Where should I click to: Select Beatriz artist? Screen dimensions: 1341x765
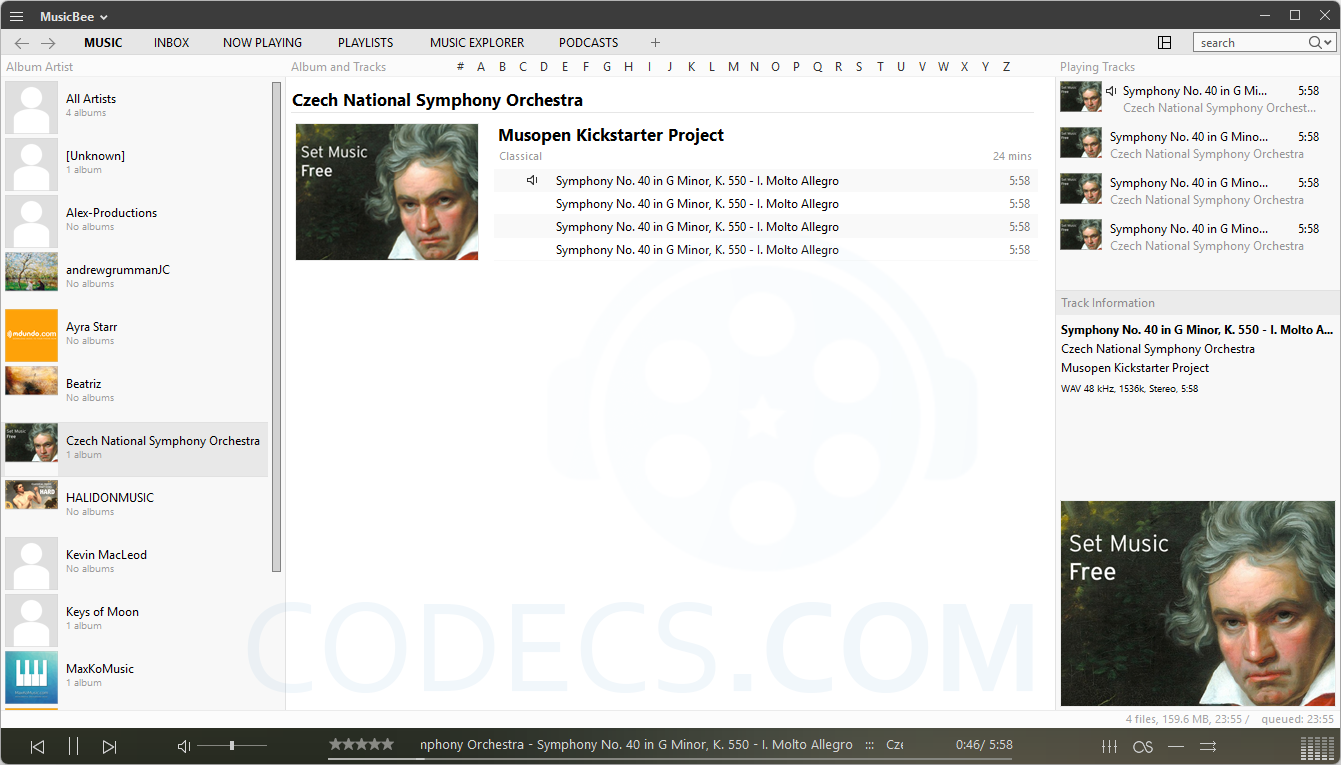[136, 391]
